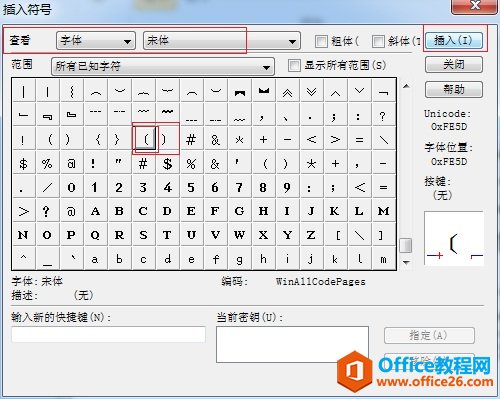This screenshot has height=399, width=500.
Task: Click the scrollbar down arrow of the symbol grid
Action: [406, 262]
